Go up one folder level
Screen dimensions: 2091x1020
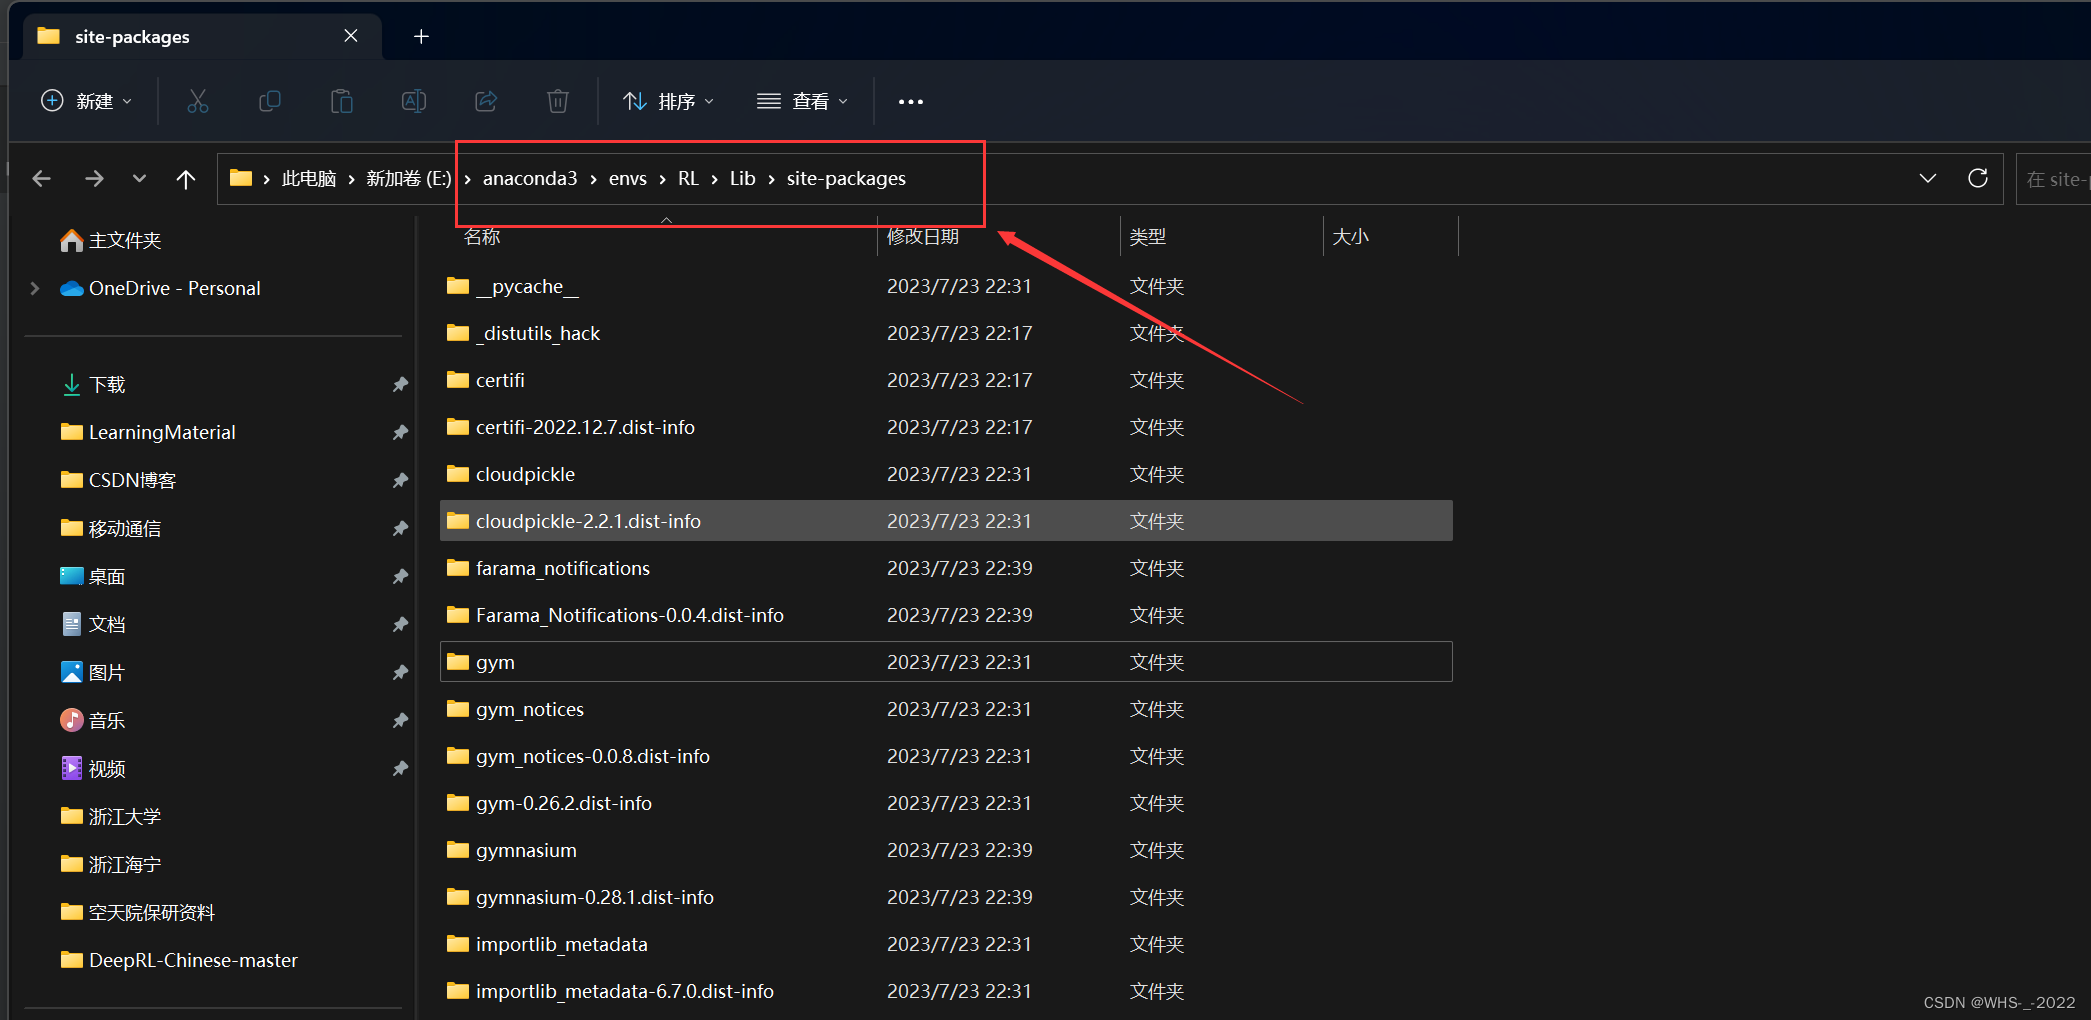tap(186, 178)
